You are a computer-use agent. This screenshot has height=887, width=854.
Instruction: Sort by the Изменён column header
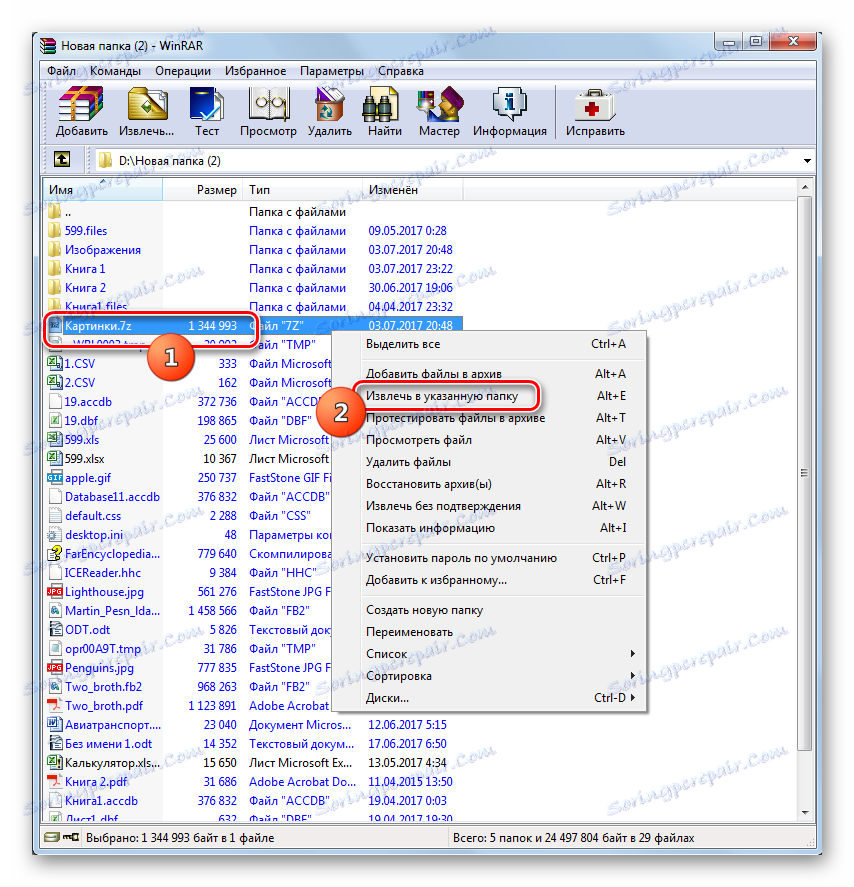point(413,190)
